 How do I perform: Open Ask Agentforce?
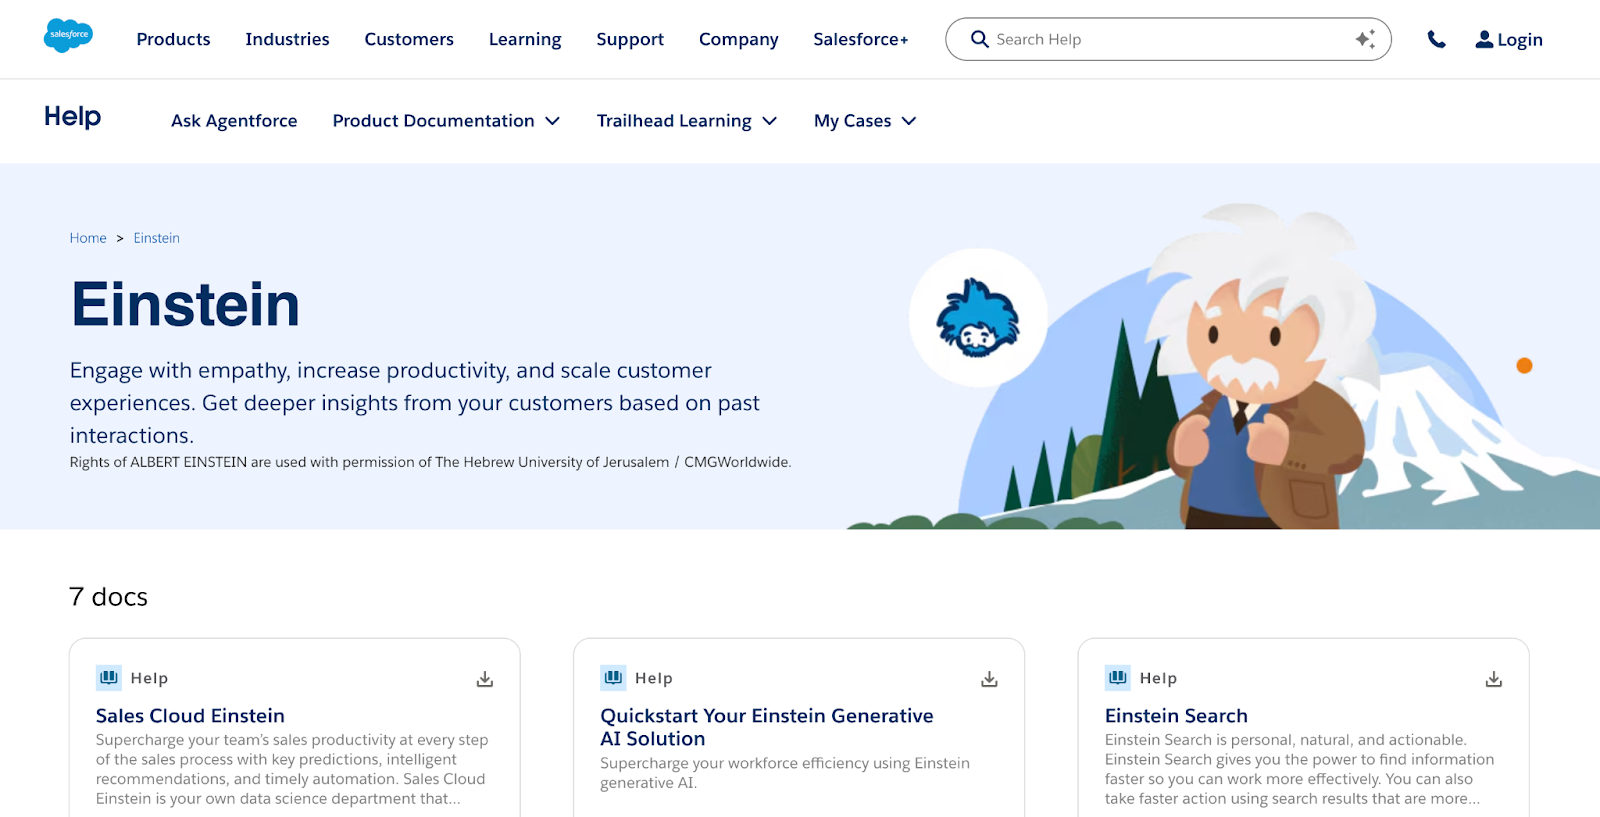click(234, 121)
